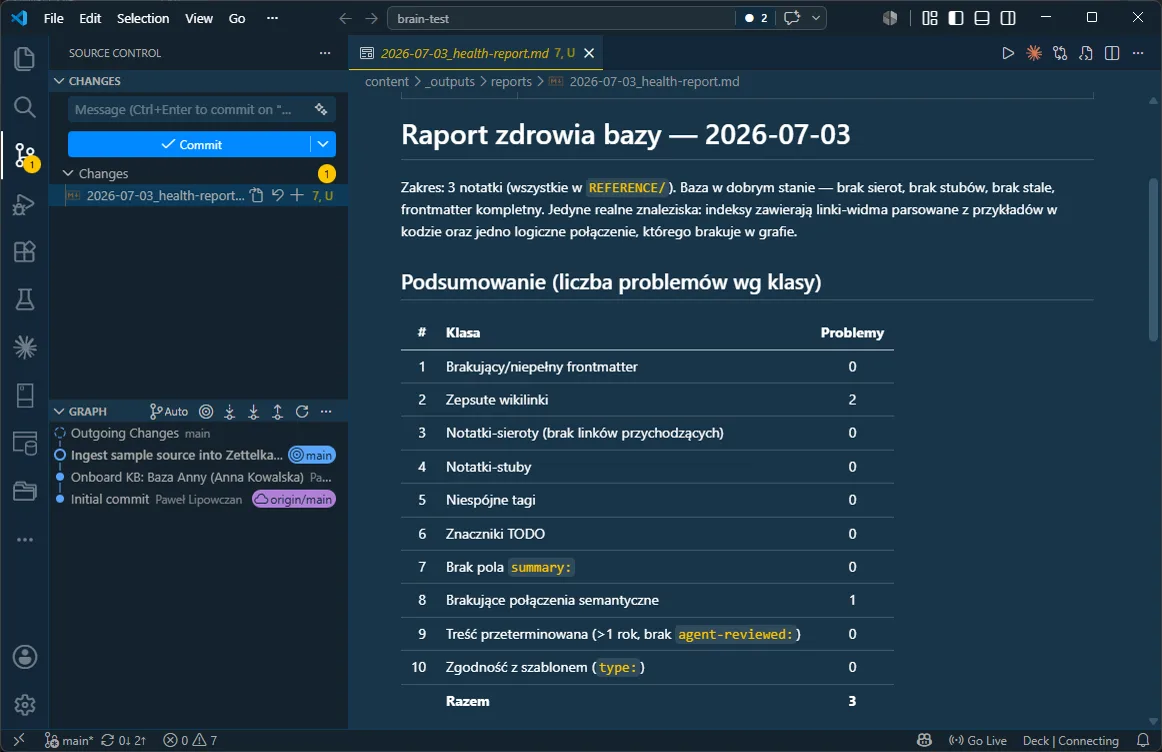Toggle Secondary Side Bar visibility
This screenshot has width=1162, height=752.
(1008, 18)
